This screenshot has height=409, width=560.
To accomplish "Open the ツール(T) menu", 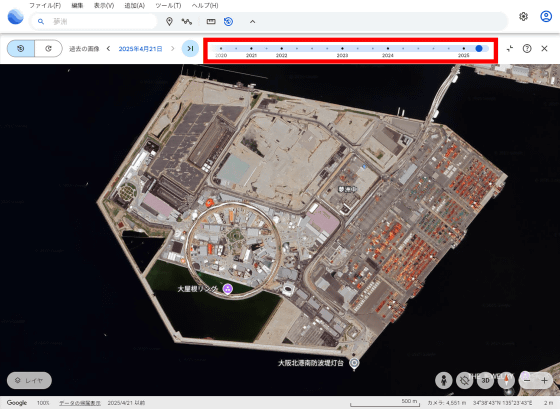I will coord(168,5).
